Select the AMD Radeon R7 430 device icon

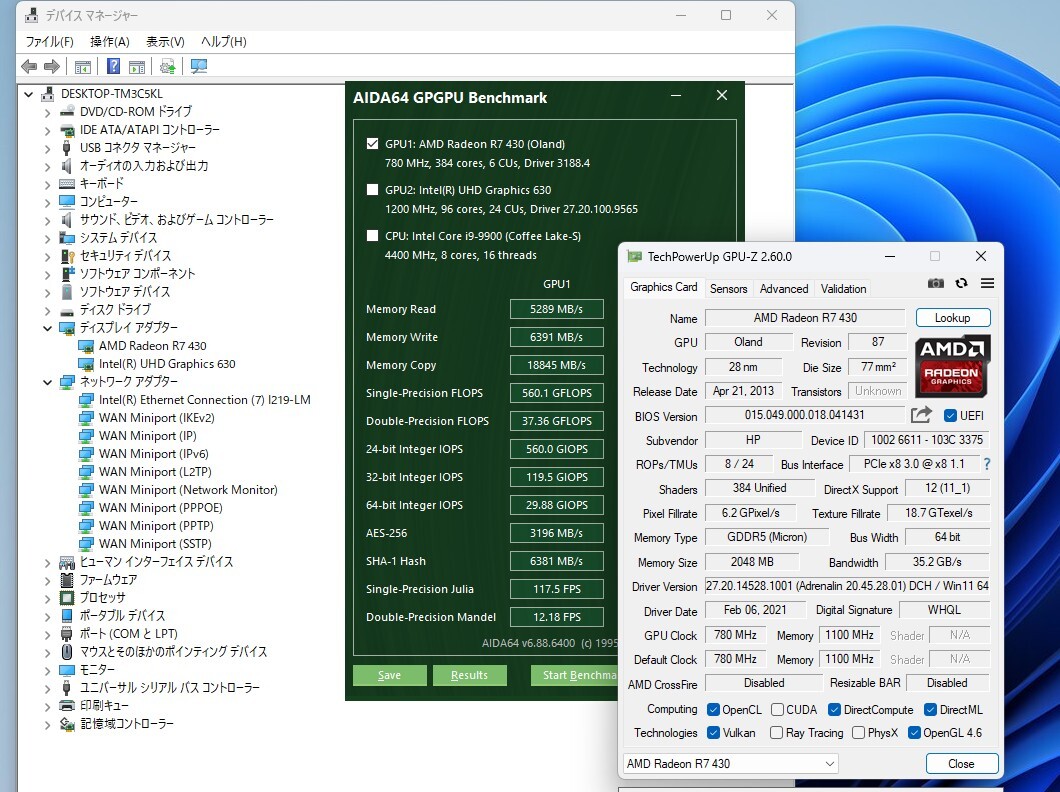pyautogui.click(x=86, y=346)
